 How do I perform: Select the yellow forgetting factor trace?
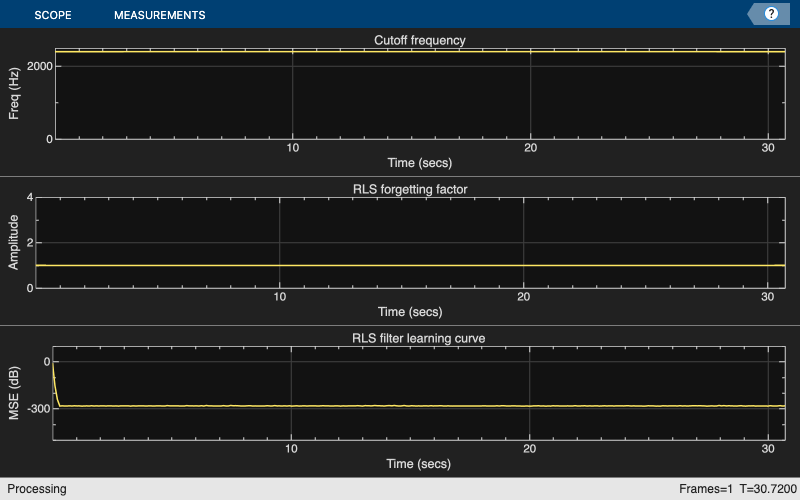(410, 265)
